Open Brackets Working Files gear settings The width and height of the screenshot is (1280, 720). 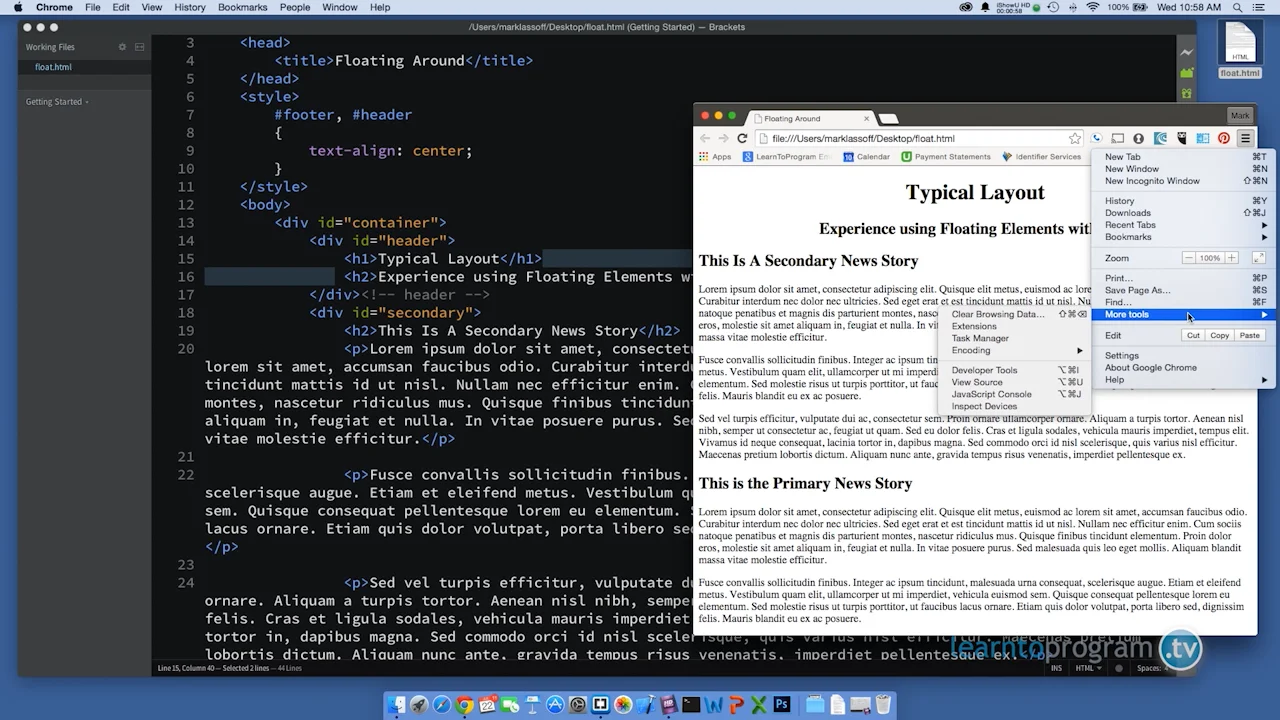pos(122,47)
